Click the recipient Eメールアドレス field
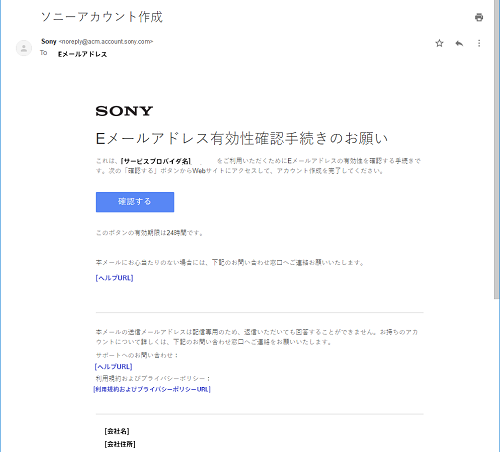The image size is (500, 452). click(x=82, y=54)
